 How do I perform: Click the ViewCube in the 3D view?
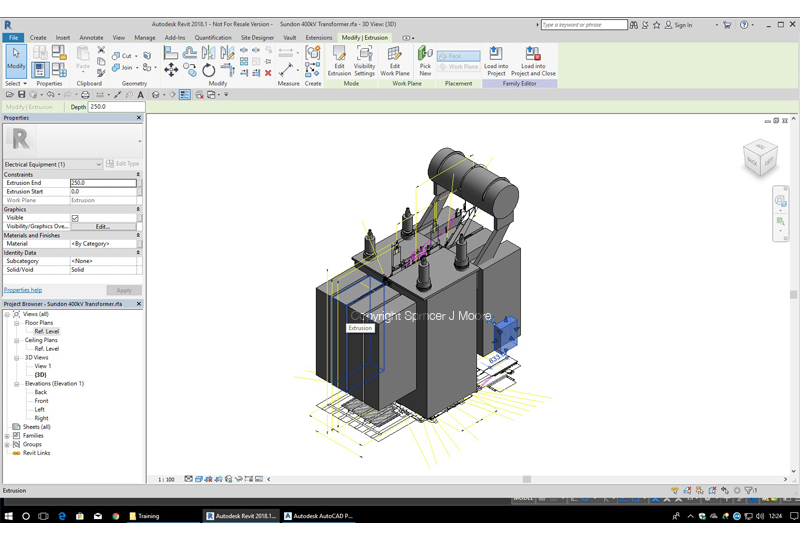click(760, 158)
